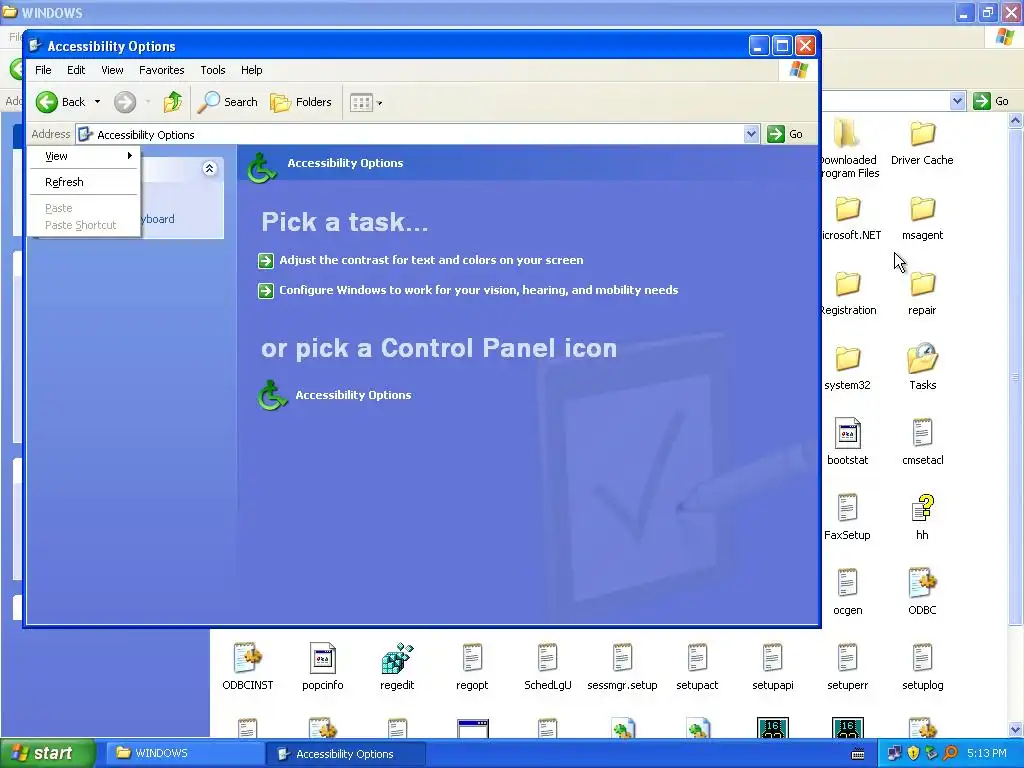Select the regopt file
Screen dimensions: 1024x768
[x=472, y=667]
